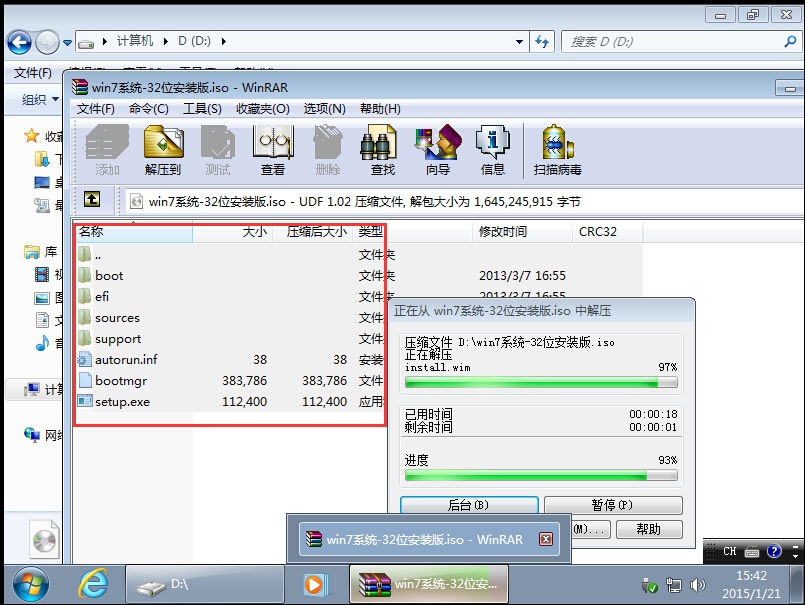Screen dimensions: 805x605
Task: Select the setup.exe file icon
Action: [85, 401]
